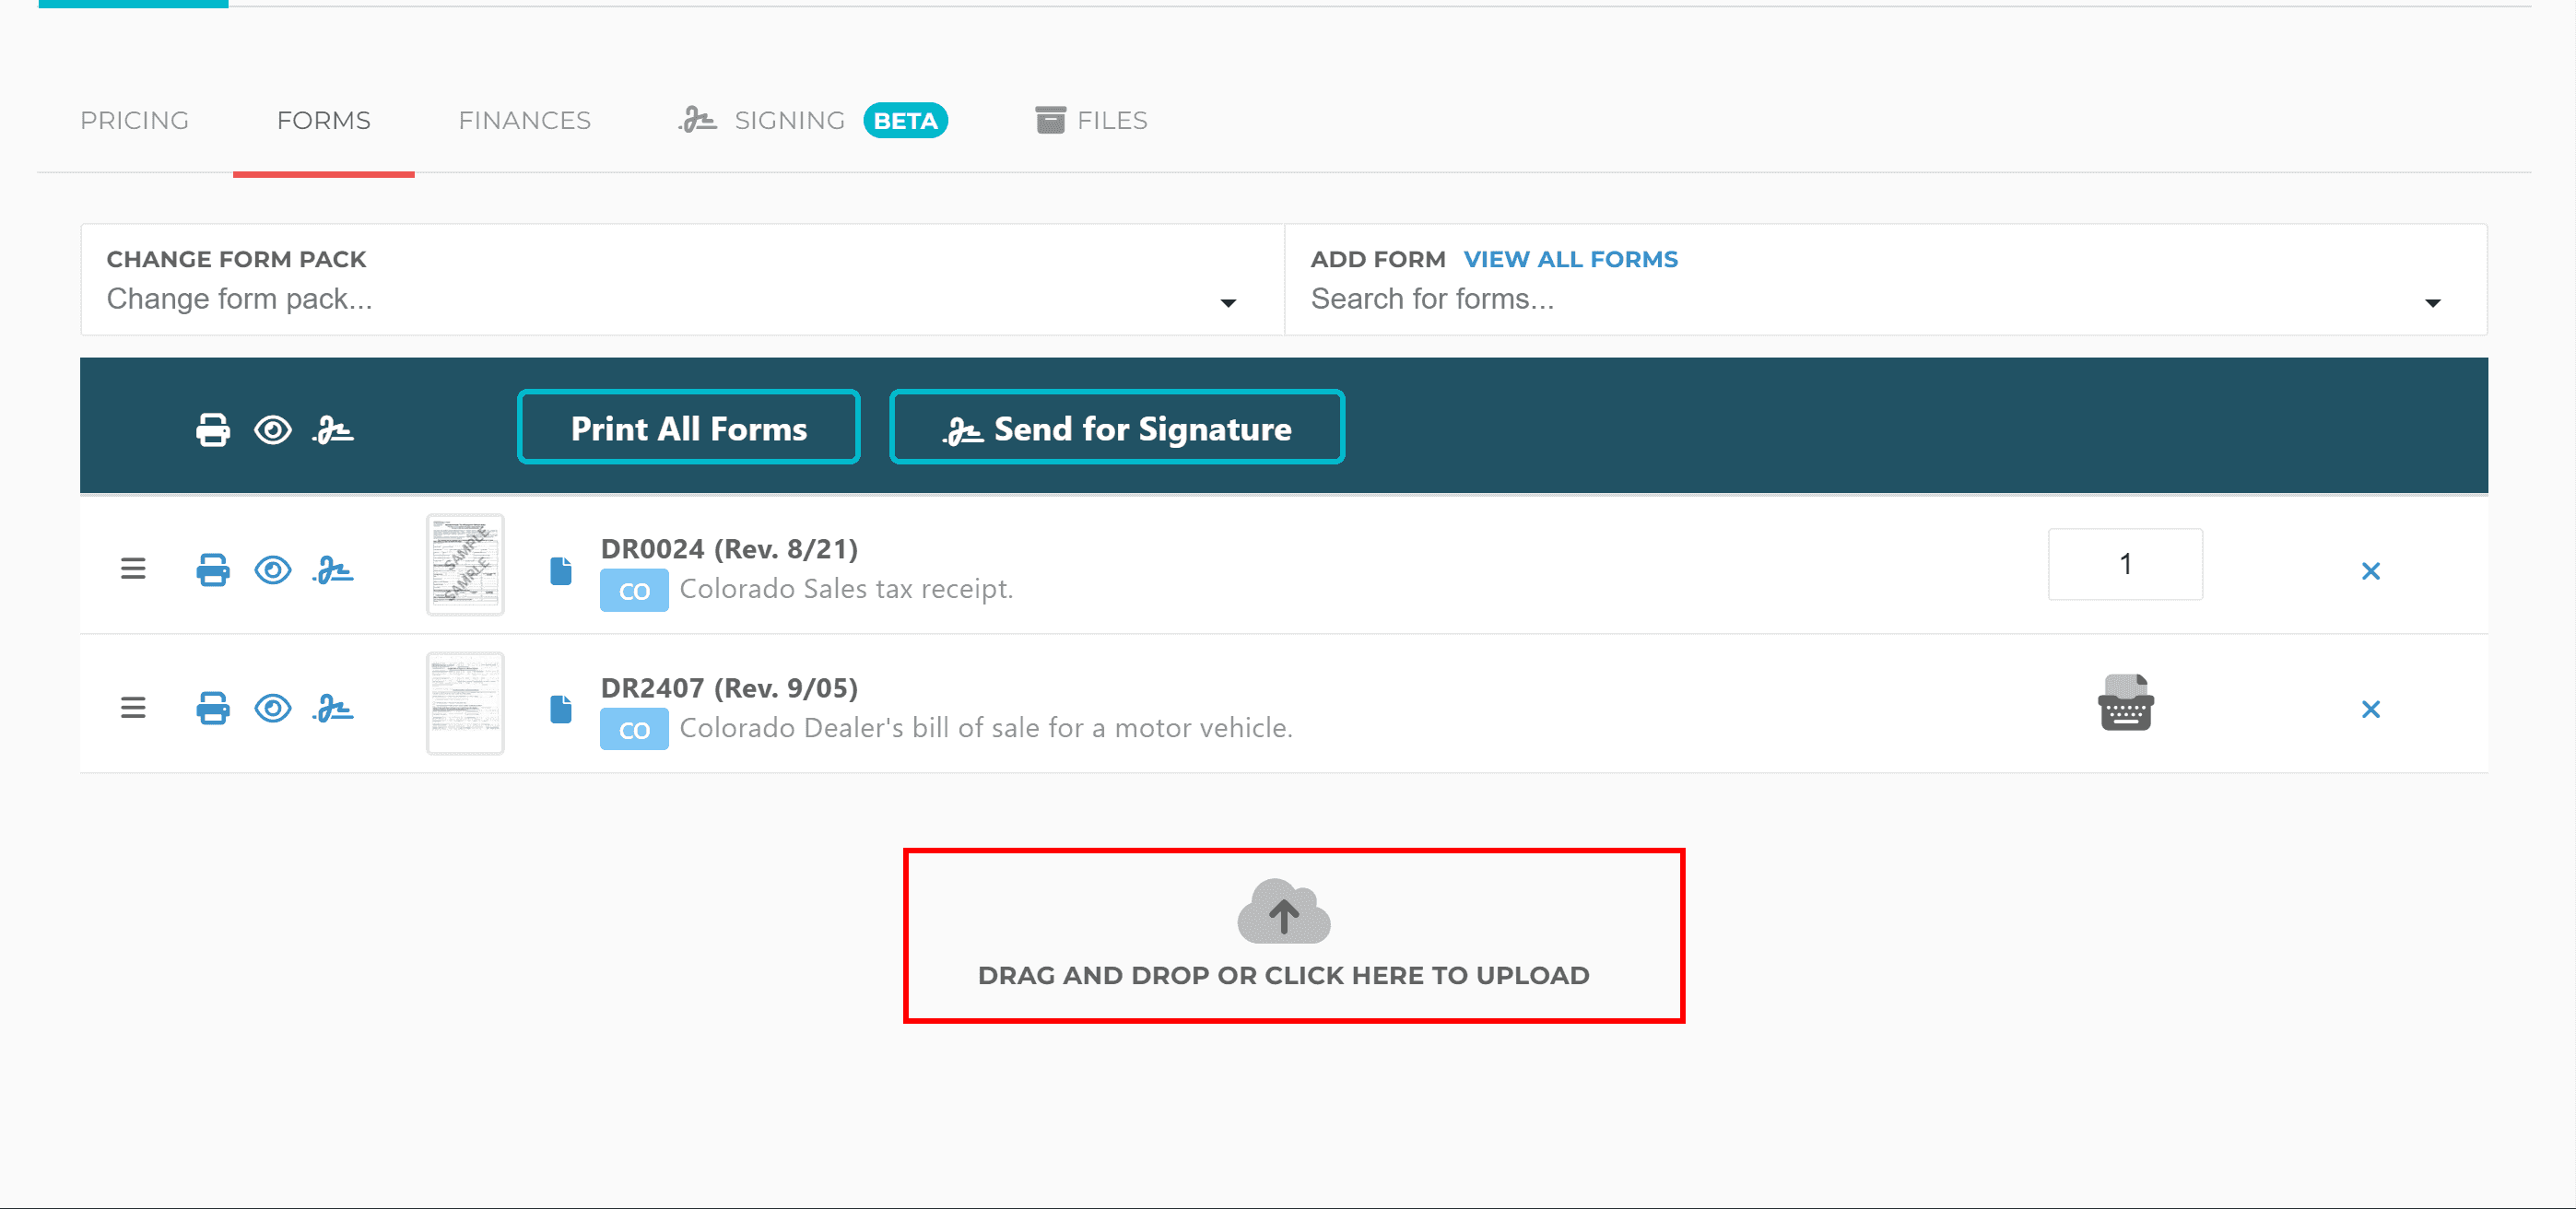2576x1209 pixels.
Task: Click the typewriter icon on DR2407
Action: pyautogui.click(x=2125, y=703)
